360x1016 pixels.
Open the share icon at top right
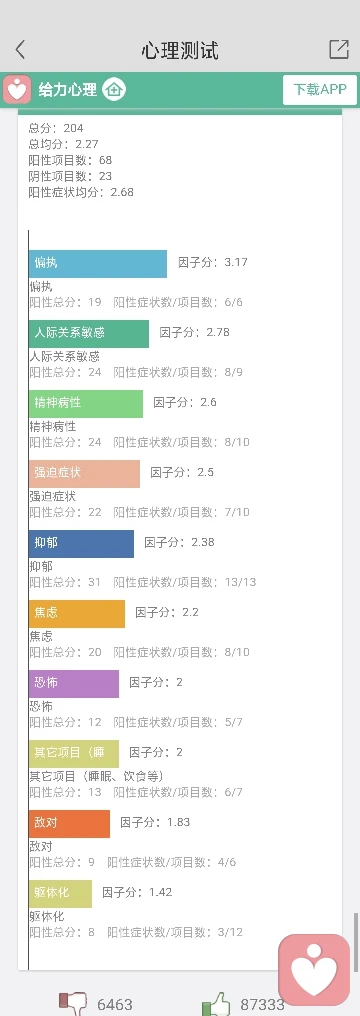pyautogui.click(x=339, y=50)
